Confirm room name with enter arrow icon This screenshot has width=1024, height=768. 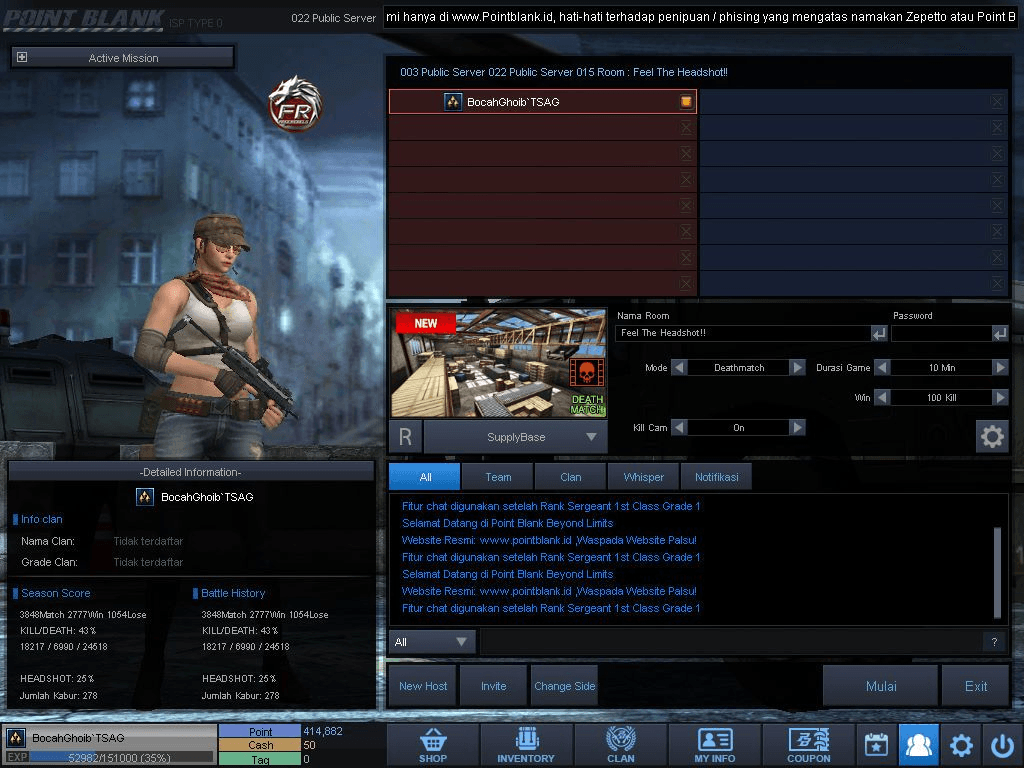click(x=879, y=333)
